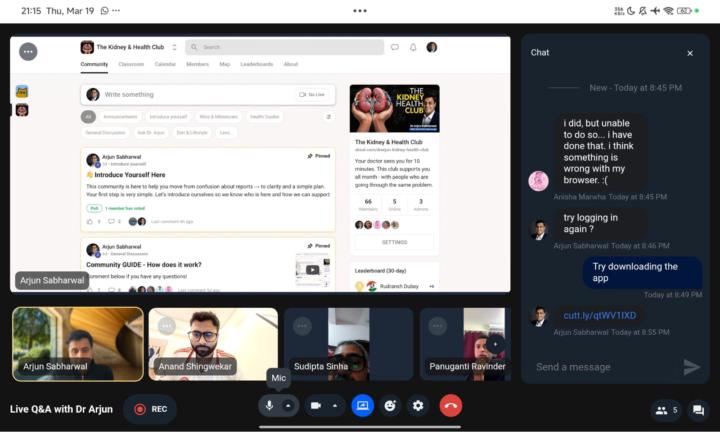End the call with red hang-up button
This screenshot has width=720, height=432.
450,406
